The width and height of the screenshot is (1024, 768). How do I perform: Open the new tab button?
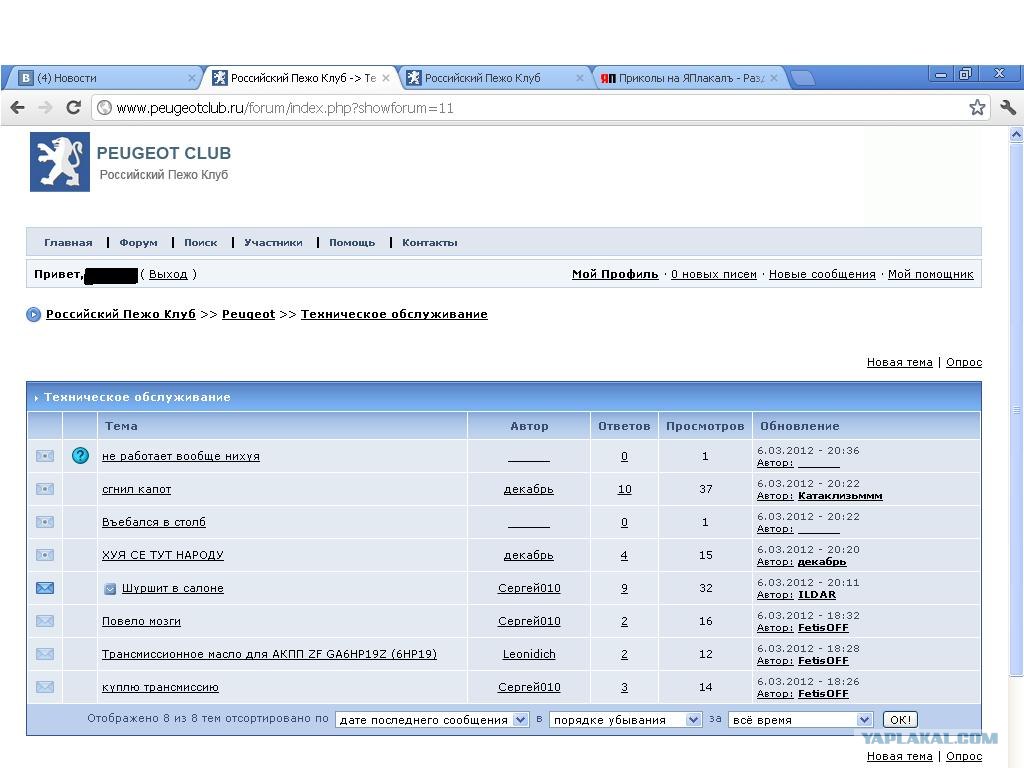(803, 78)
